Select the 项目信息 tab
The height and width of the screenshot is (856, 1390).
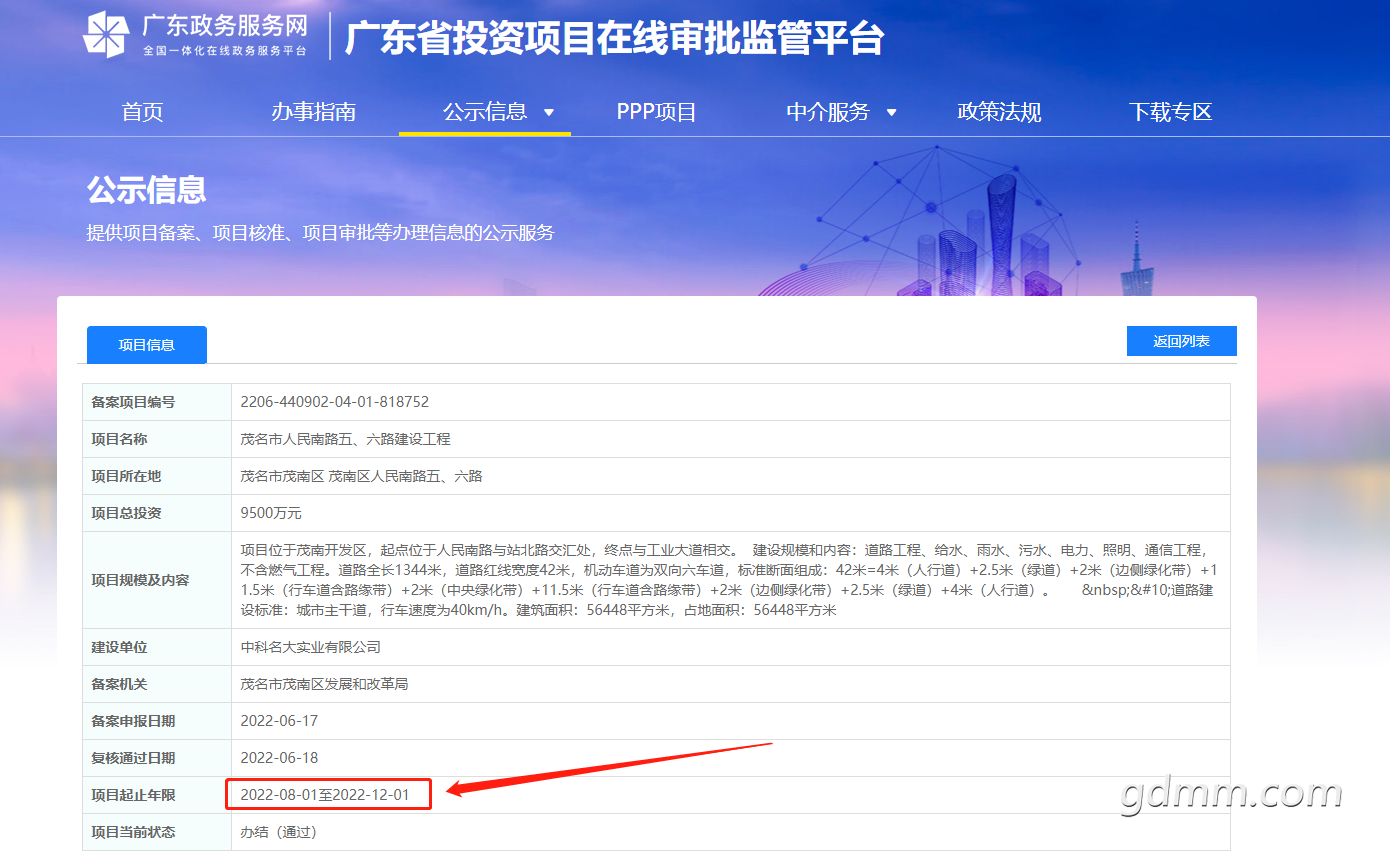point(147,345)
